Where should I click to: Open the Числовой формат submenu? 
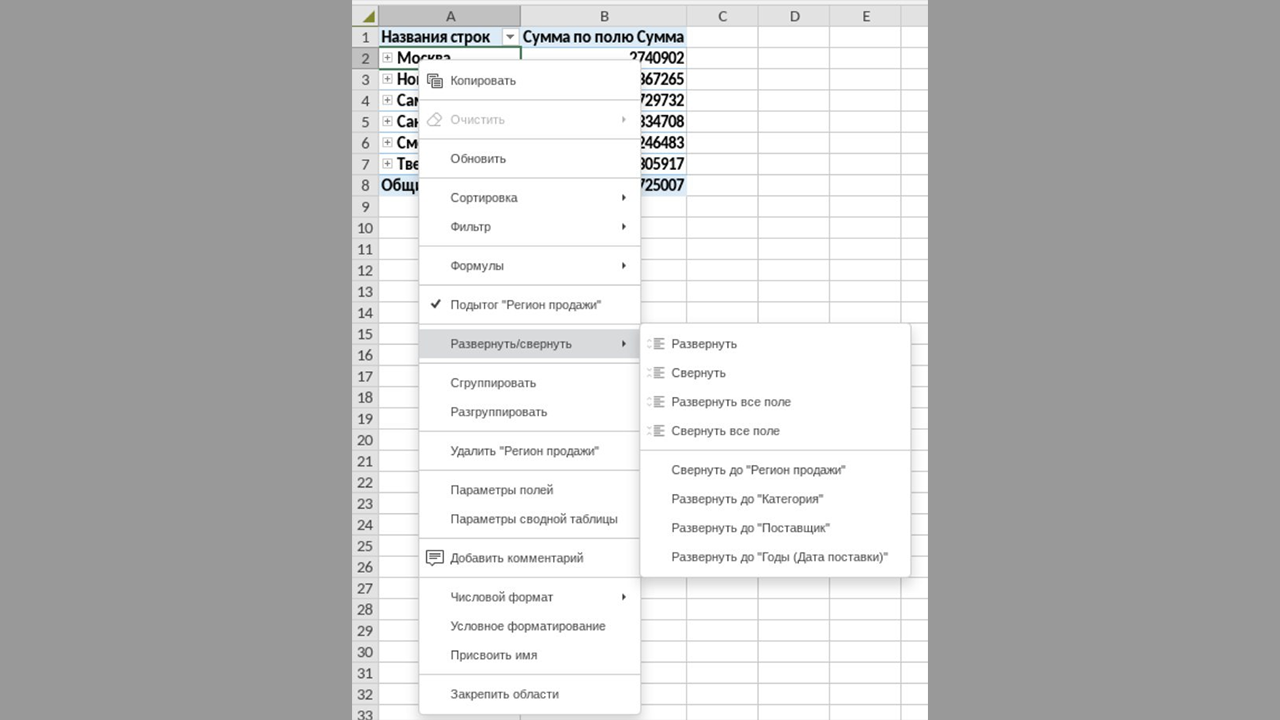coord(529,597)
